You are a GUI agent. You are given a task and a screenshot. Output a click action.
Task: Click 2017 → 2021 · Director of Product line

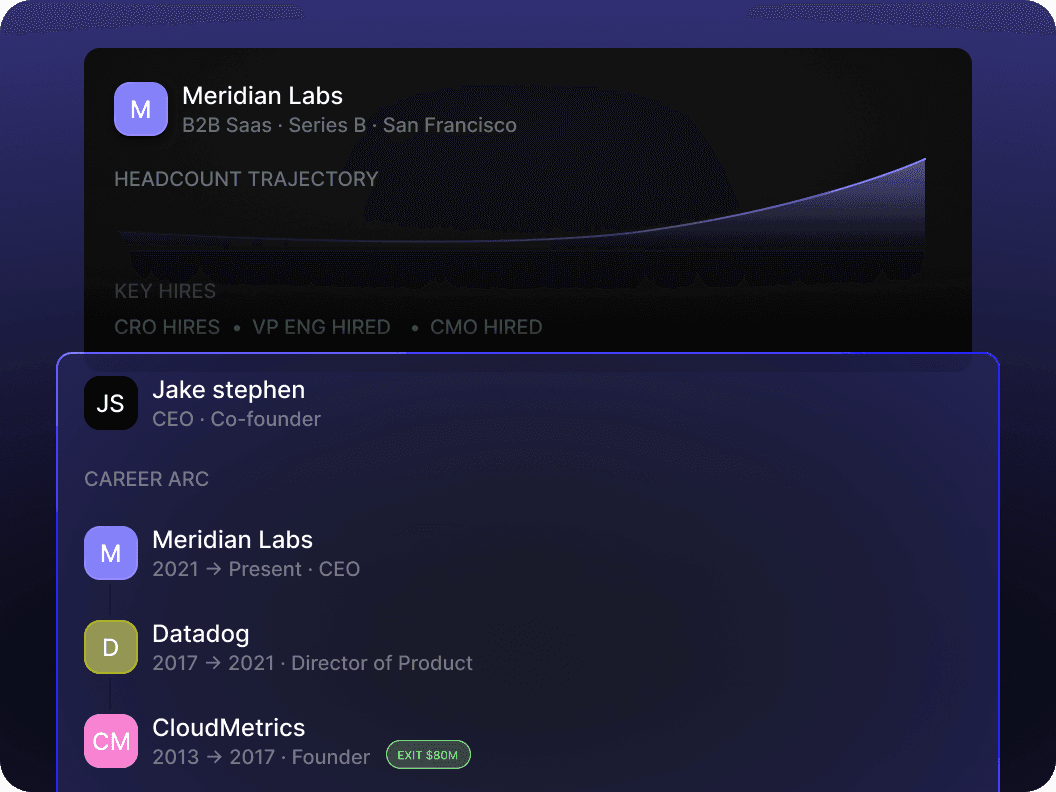point(312,663)
